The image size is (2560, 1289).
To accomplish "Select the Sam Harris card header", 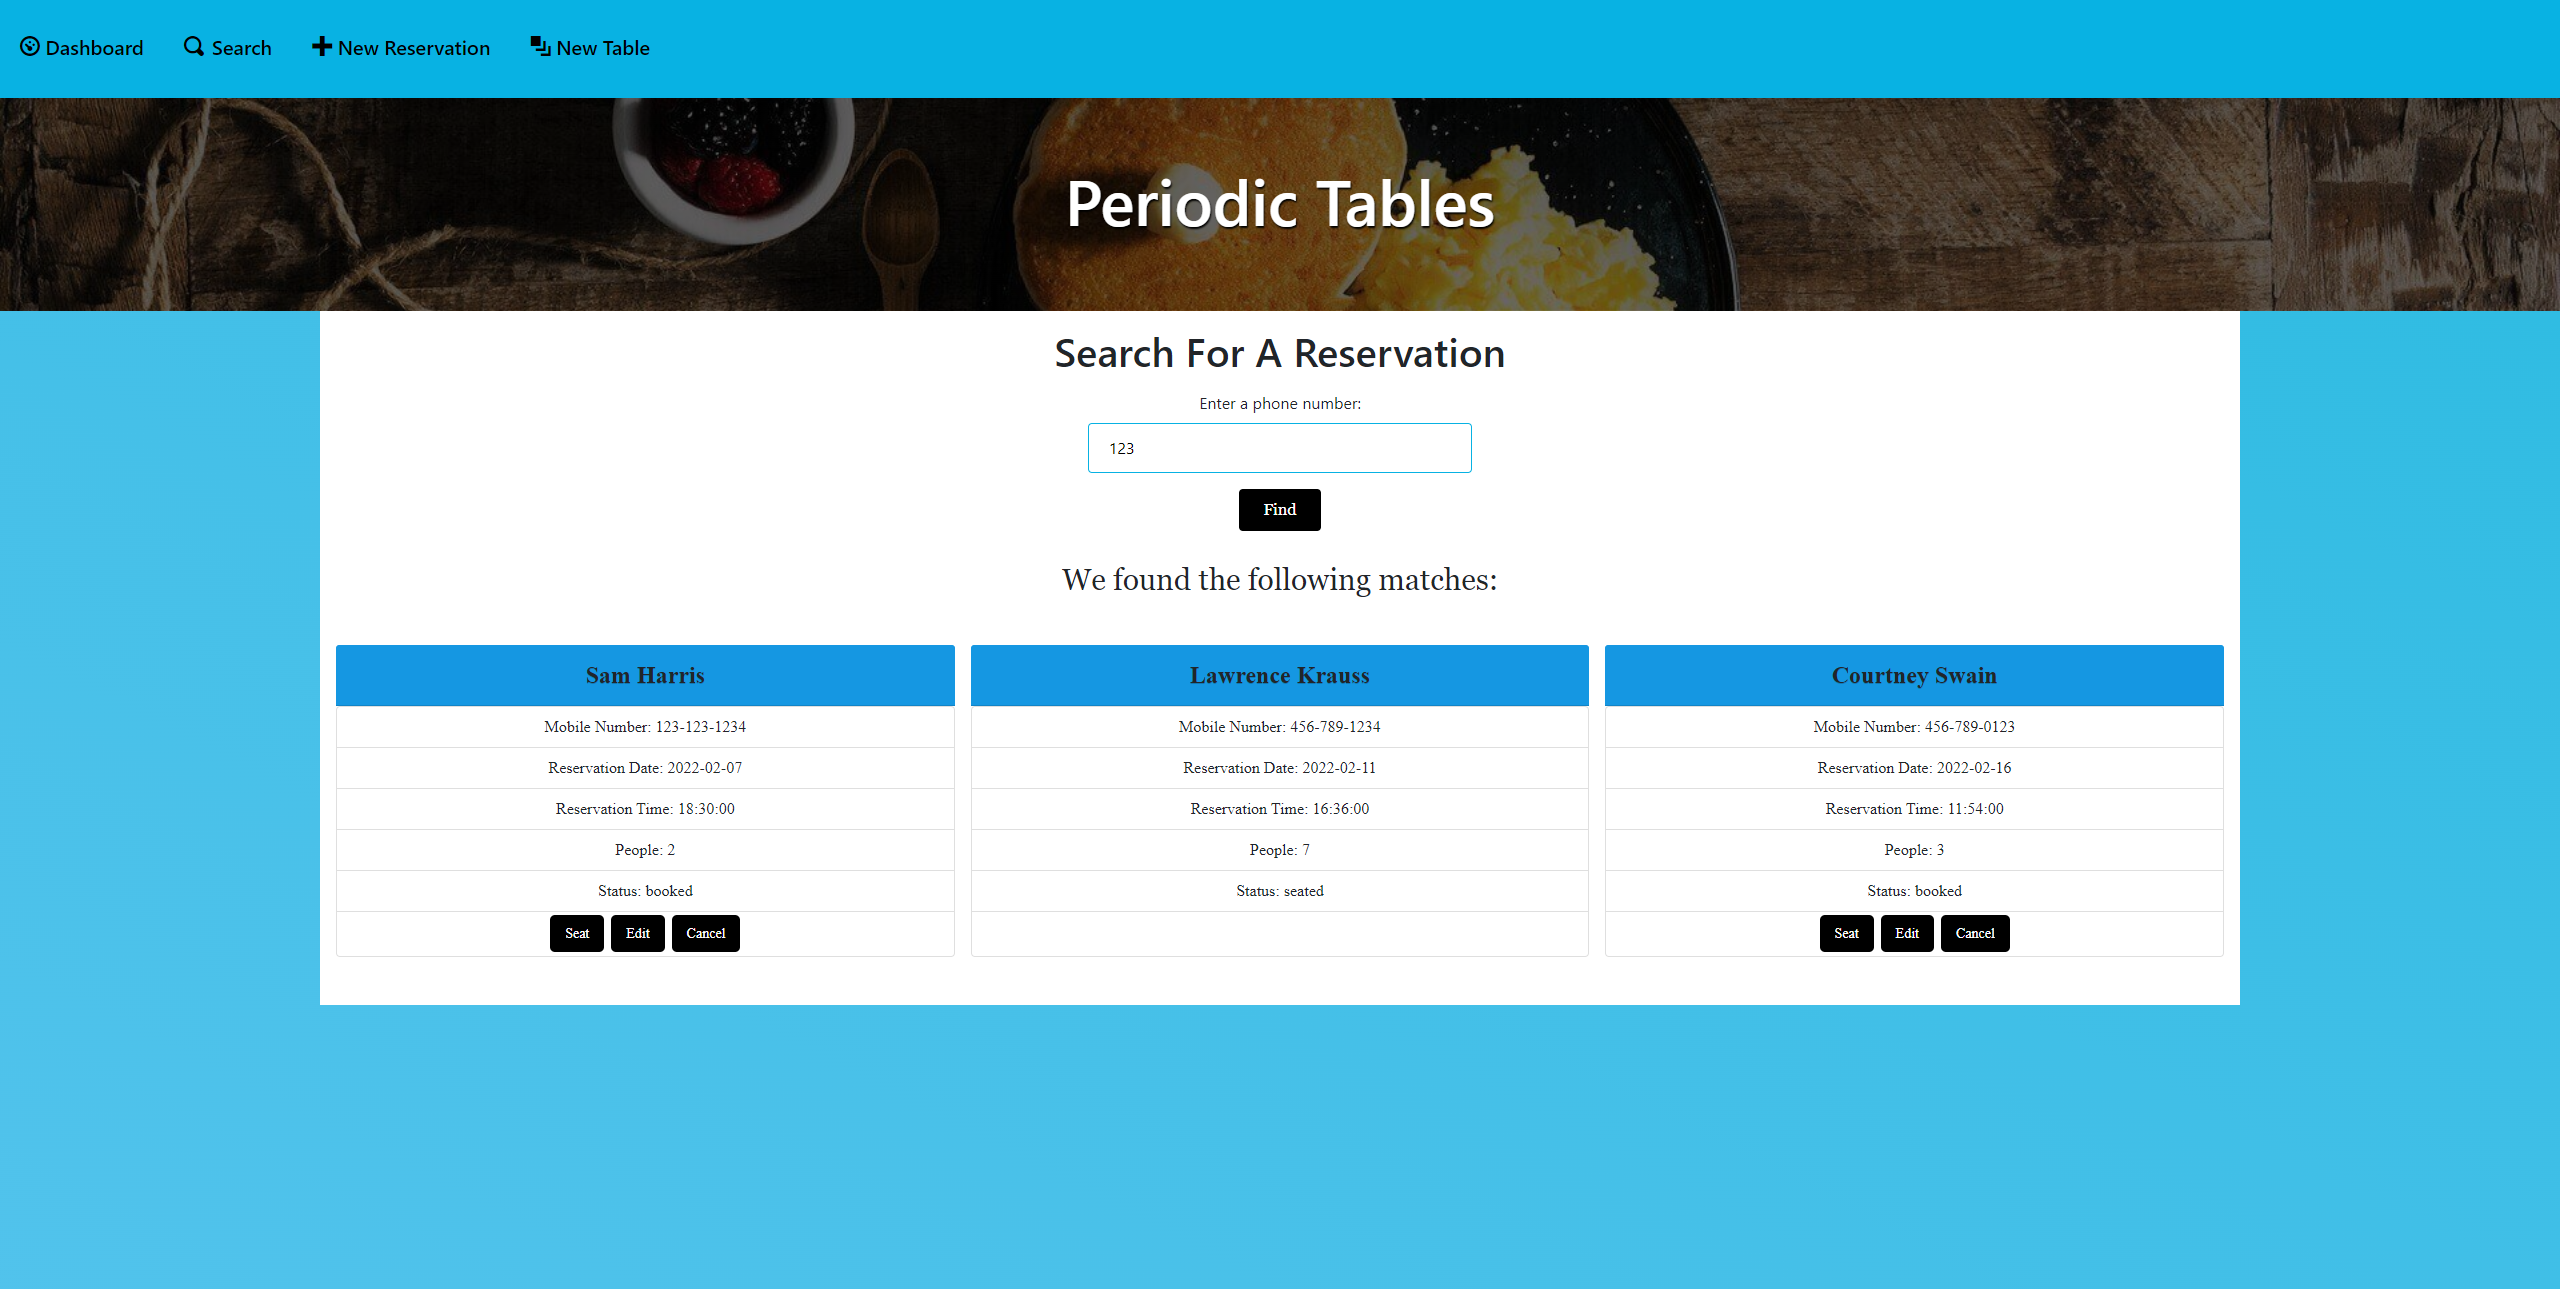I will coord(645,675).
